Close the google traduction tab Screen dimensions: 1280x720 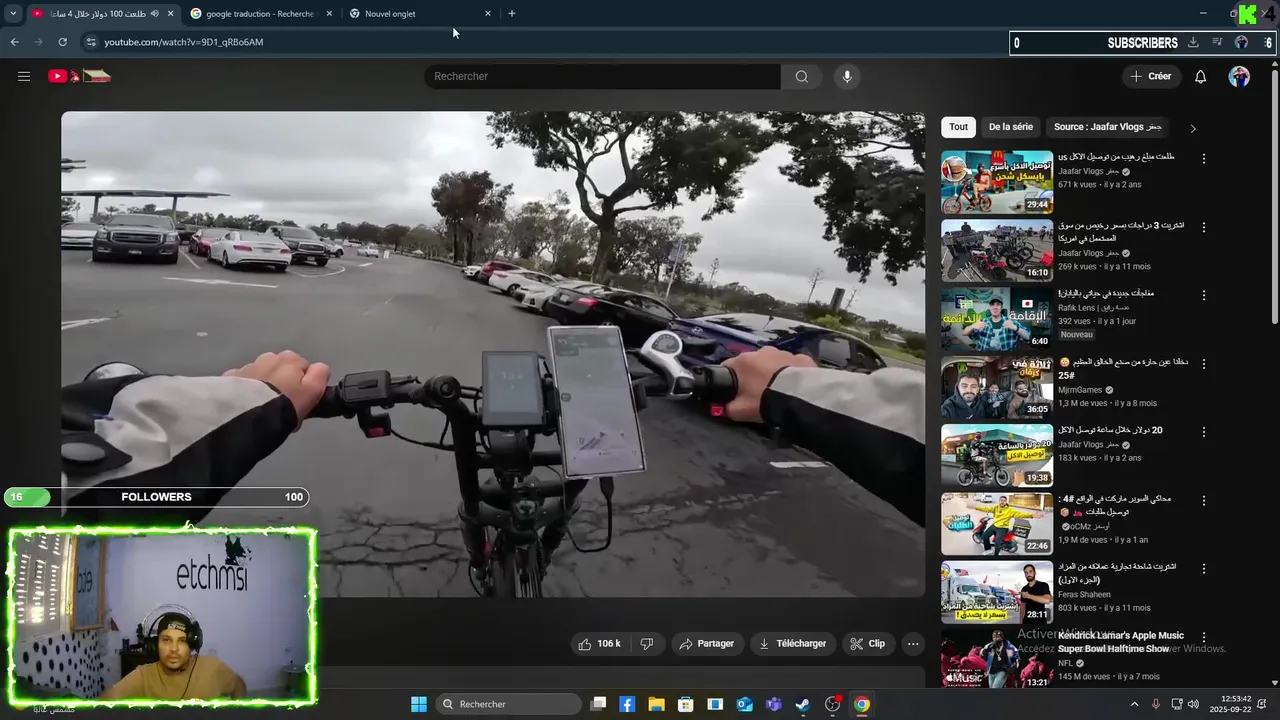(x=329, y=14)
